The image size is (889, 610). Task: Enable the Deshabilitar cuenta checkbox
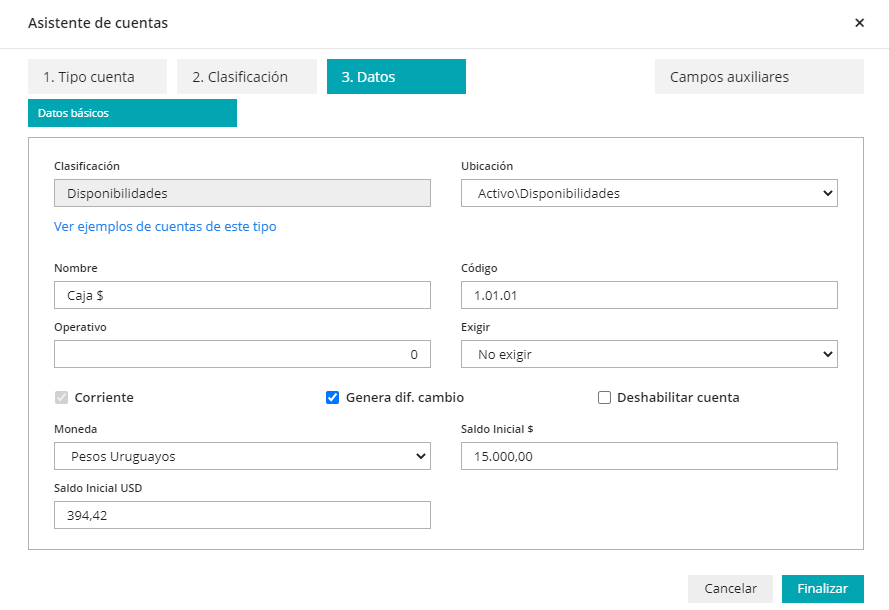(604, 397)
